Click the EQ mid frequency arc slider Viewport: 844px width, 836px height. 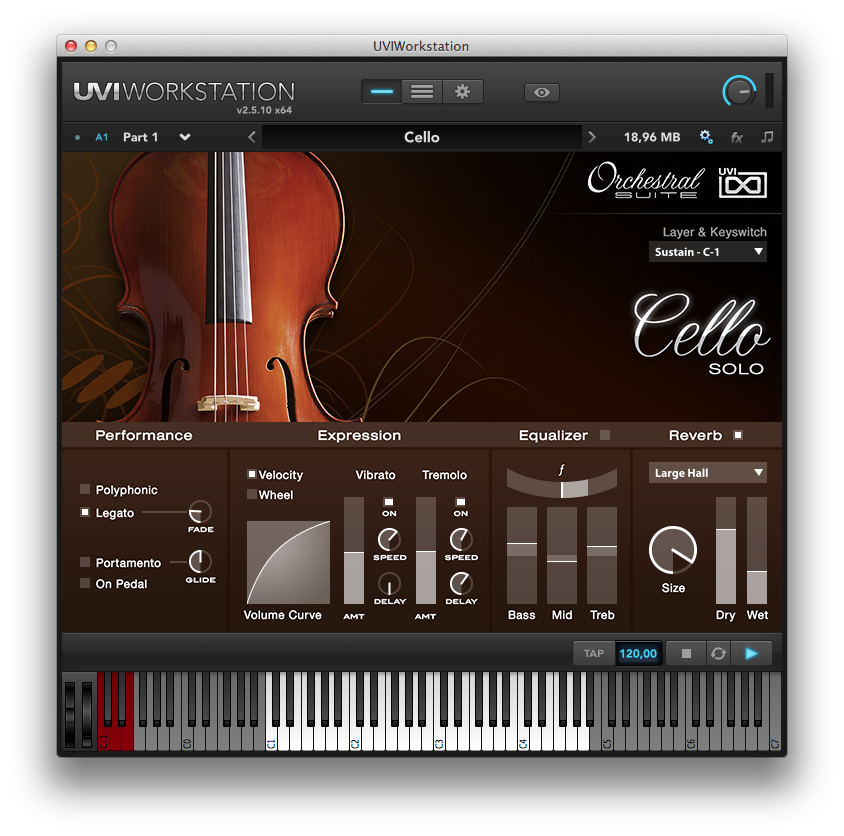562,483
